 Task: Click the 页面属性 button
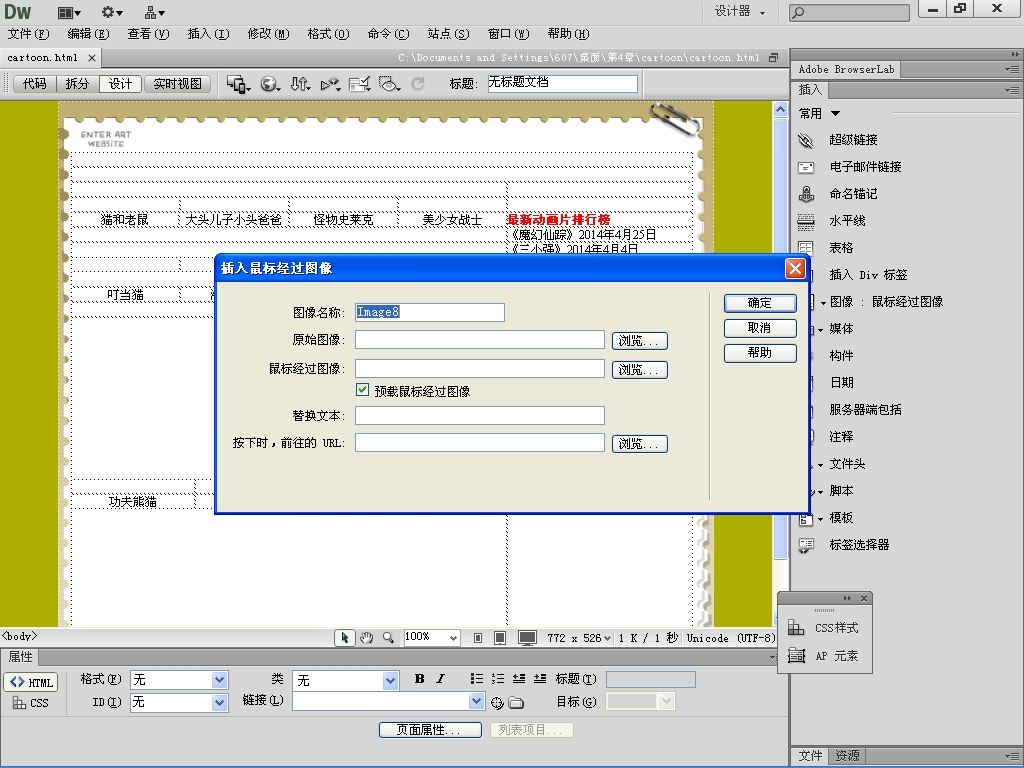(x=430, y=729)
